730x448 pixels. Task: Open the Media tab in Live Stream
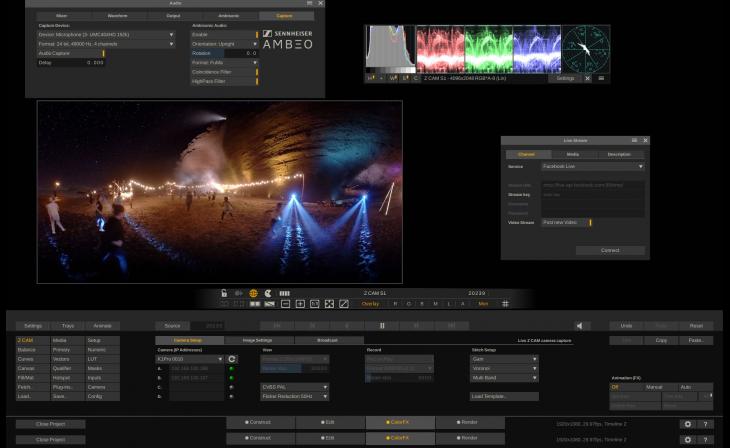click(x=573, y=154)
